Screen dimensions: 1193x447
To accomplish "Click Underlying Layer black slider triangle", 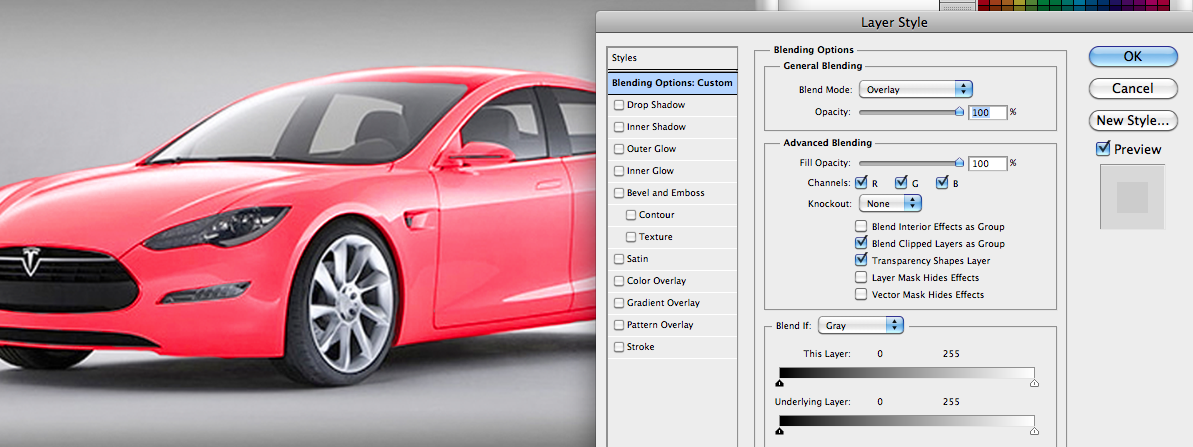I will [x=780, y=431].
